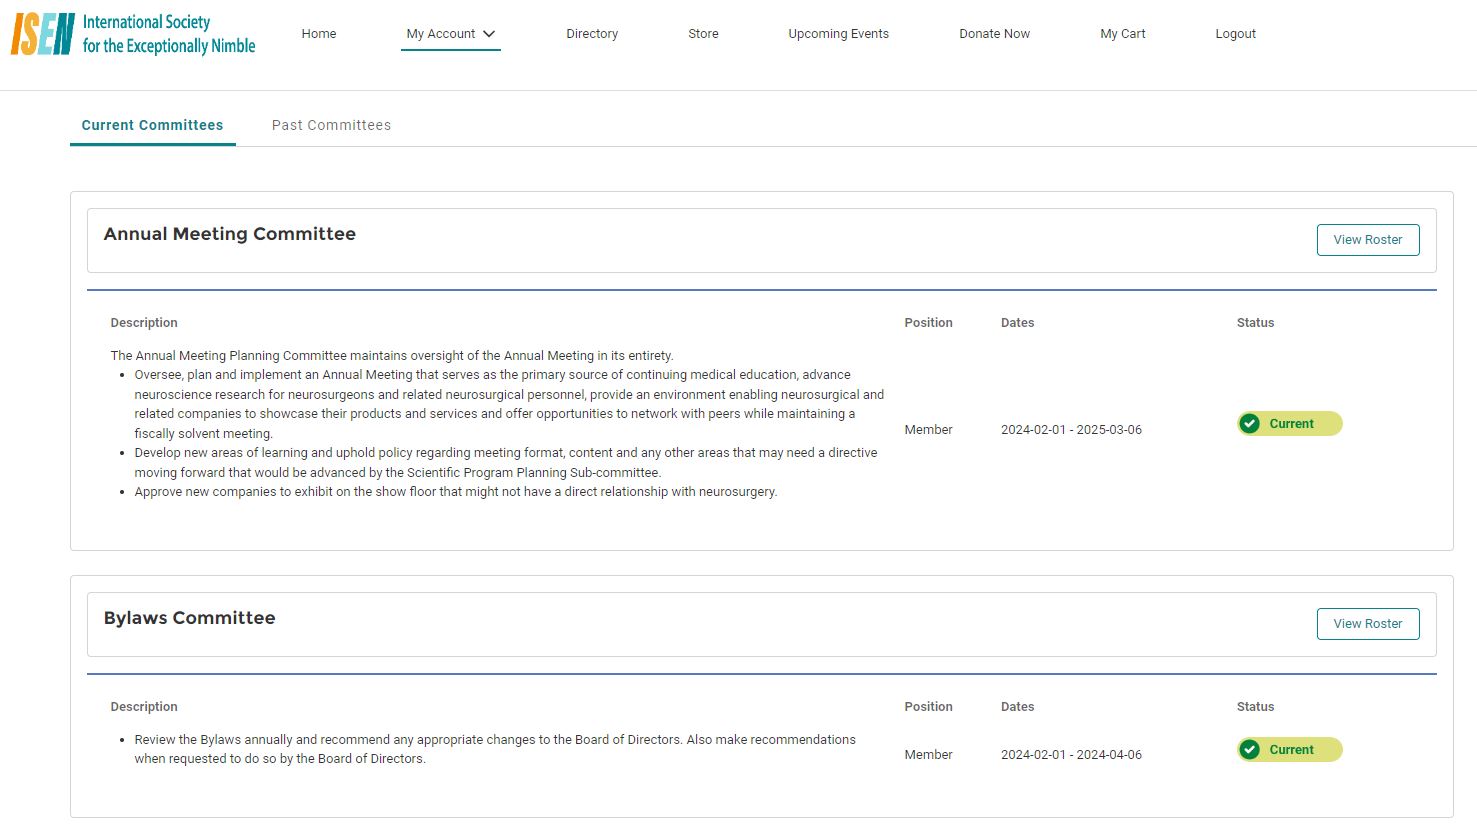Click the green checkmark icon for Annual Meeting Committee

coord(1250,424)
